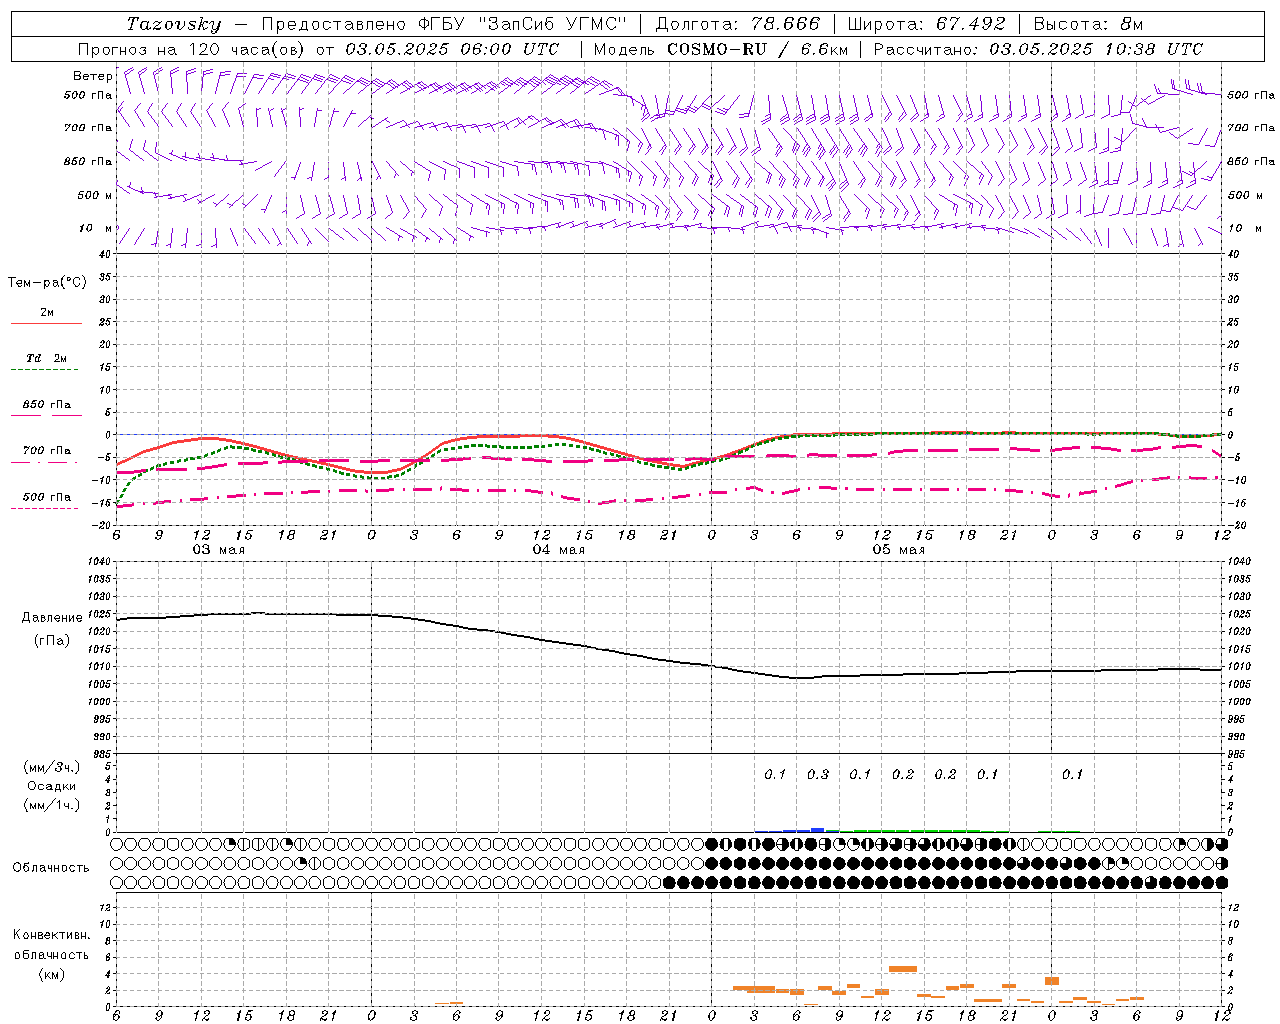Viewport: 1280px width, 1024px height.
Task: Click the 'Ветер' wind panel label
Action: 92,76
